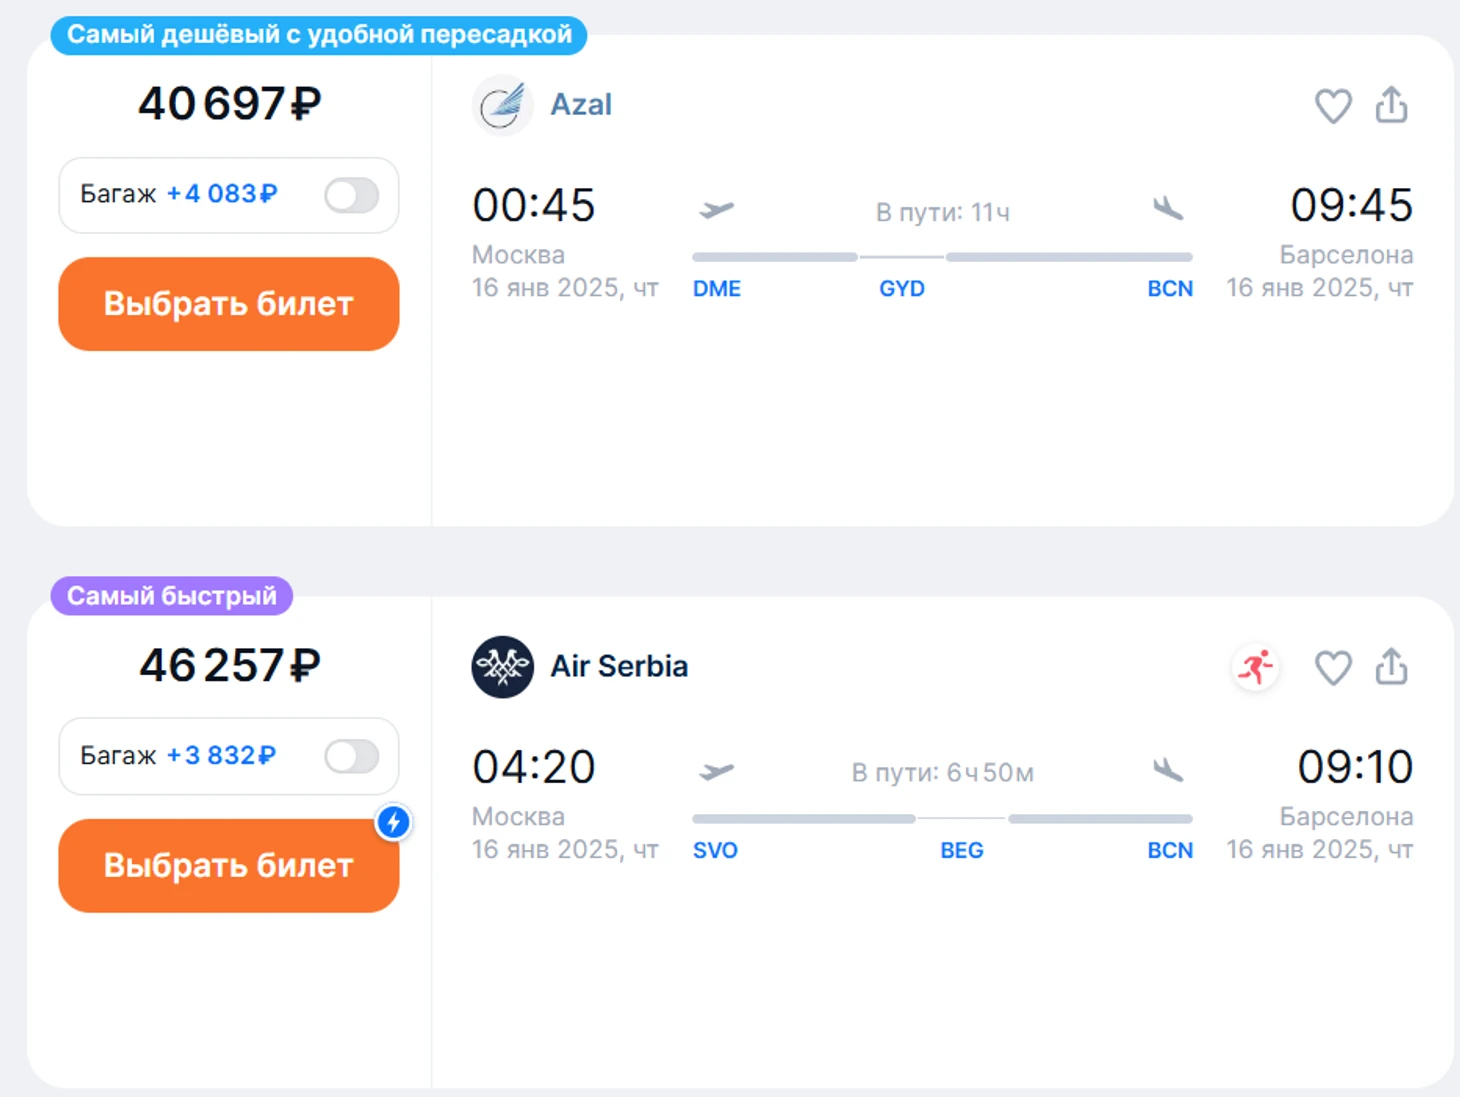Click the Azal airline logo
The width and height of the screenshot is (1460, 1097).
[502, 105]
